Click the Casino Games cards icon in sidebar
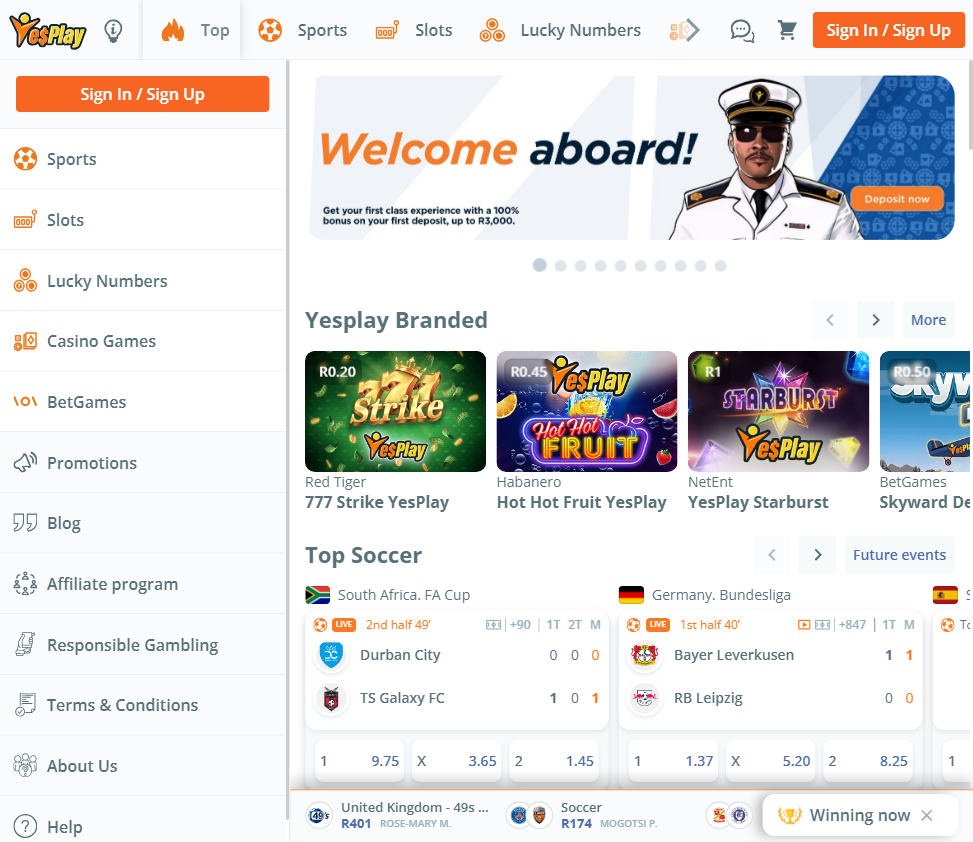973x842 pixels. (x=25, y=341)
